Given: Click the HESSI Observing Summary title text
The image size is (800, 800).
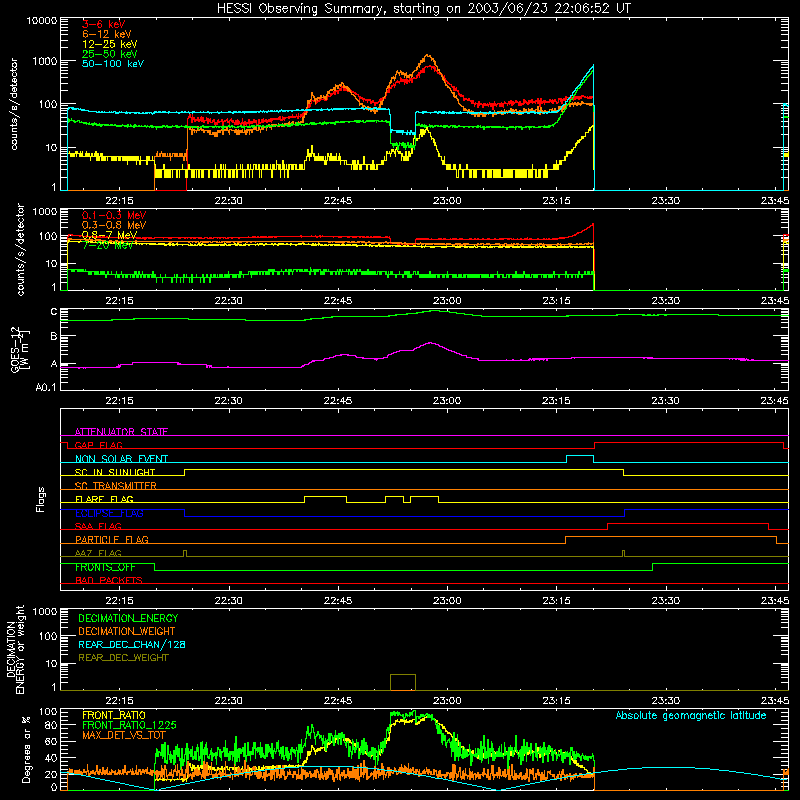Looking at the screenshot, I should coord(423,9).
